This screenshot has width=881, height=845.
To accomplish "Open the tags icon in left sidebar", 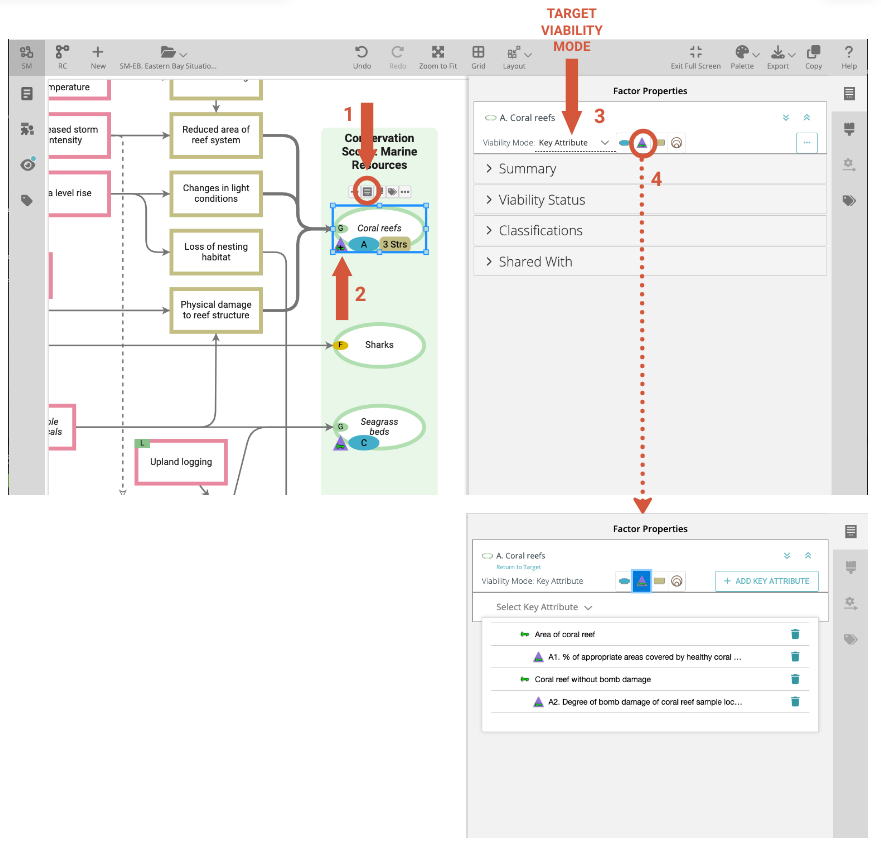I will (x=27, y=201).
